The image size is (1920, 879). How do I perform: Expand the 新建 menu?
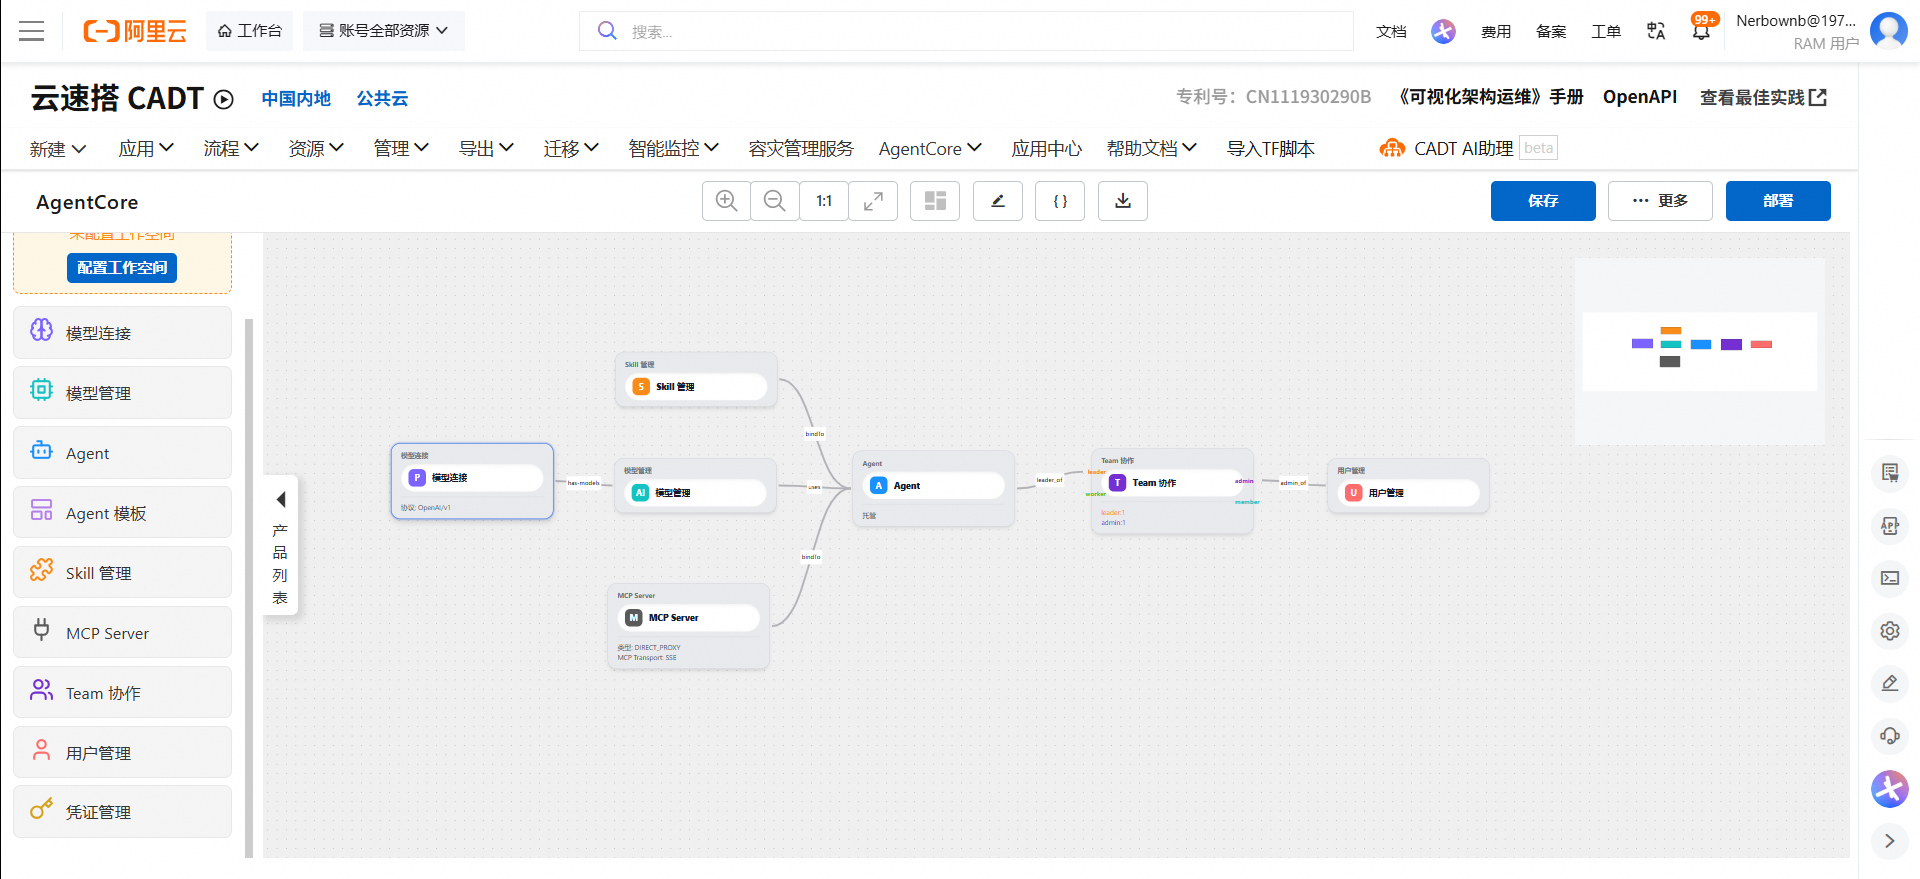pyautogui.click(x=58, y=149)
